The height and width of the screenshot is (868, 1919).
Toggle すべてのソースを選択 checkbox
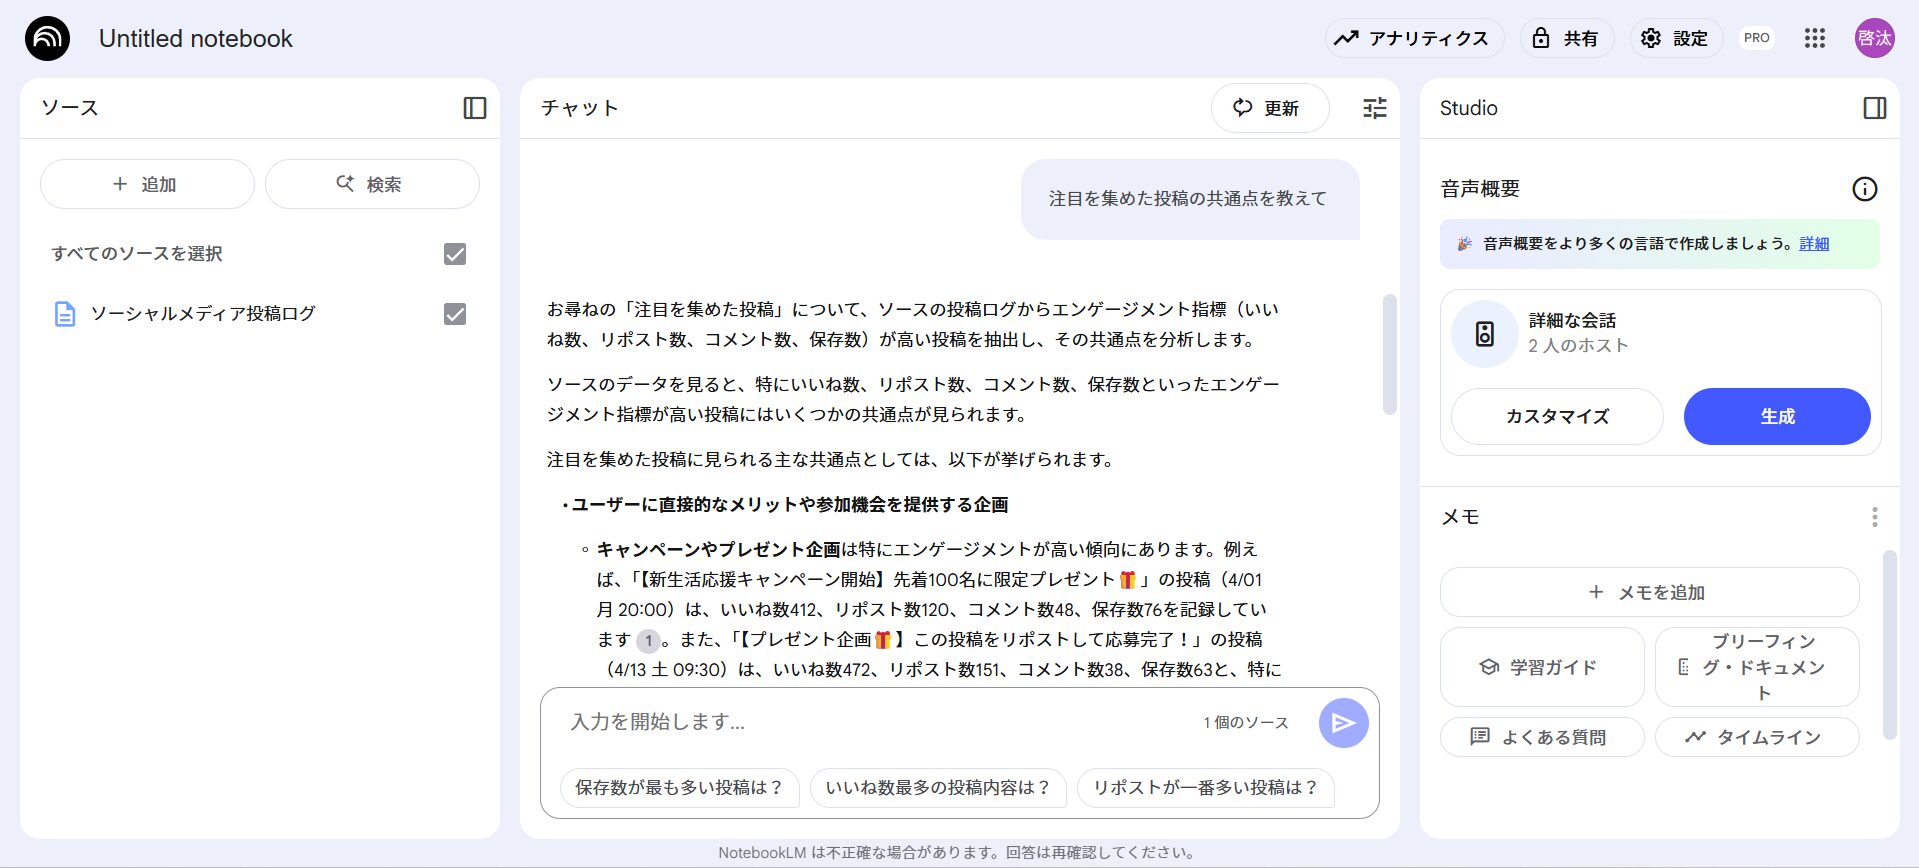[455, 254]
